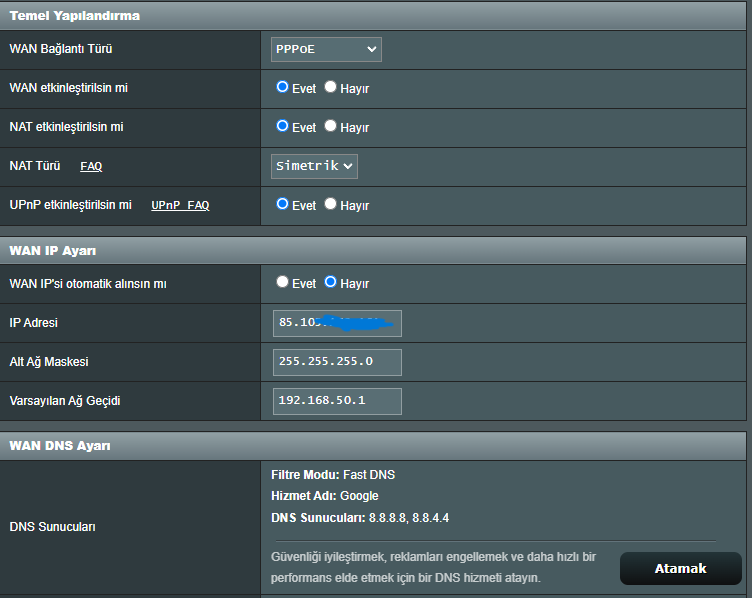Click the 'Filtre Modu: Fast DNS' text
Image resolution: width=752 pixels, height=598 pixels.
pos(333,475)
